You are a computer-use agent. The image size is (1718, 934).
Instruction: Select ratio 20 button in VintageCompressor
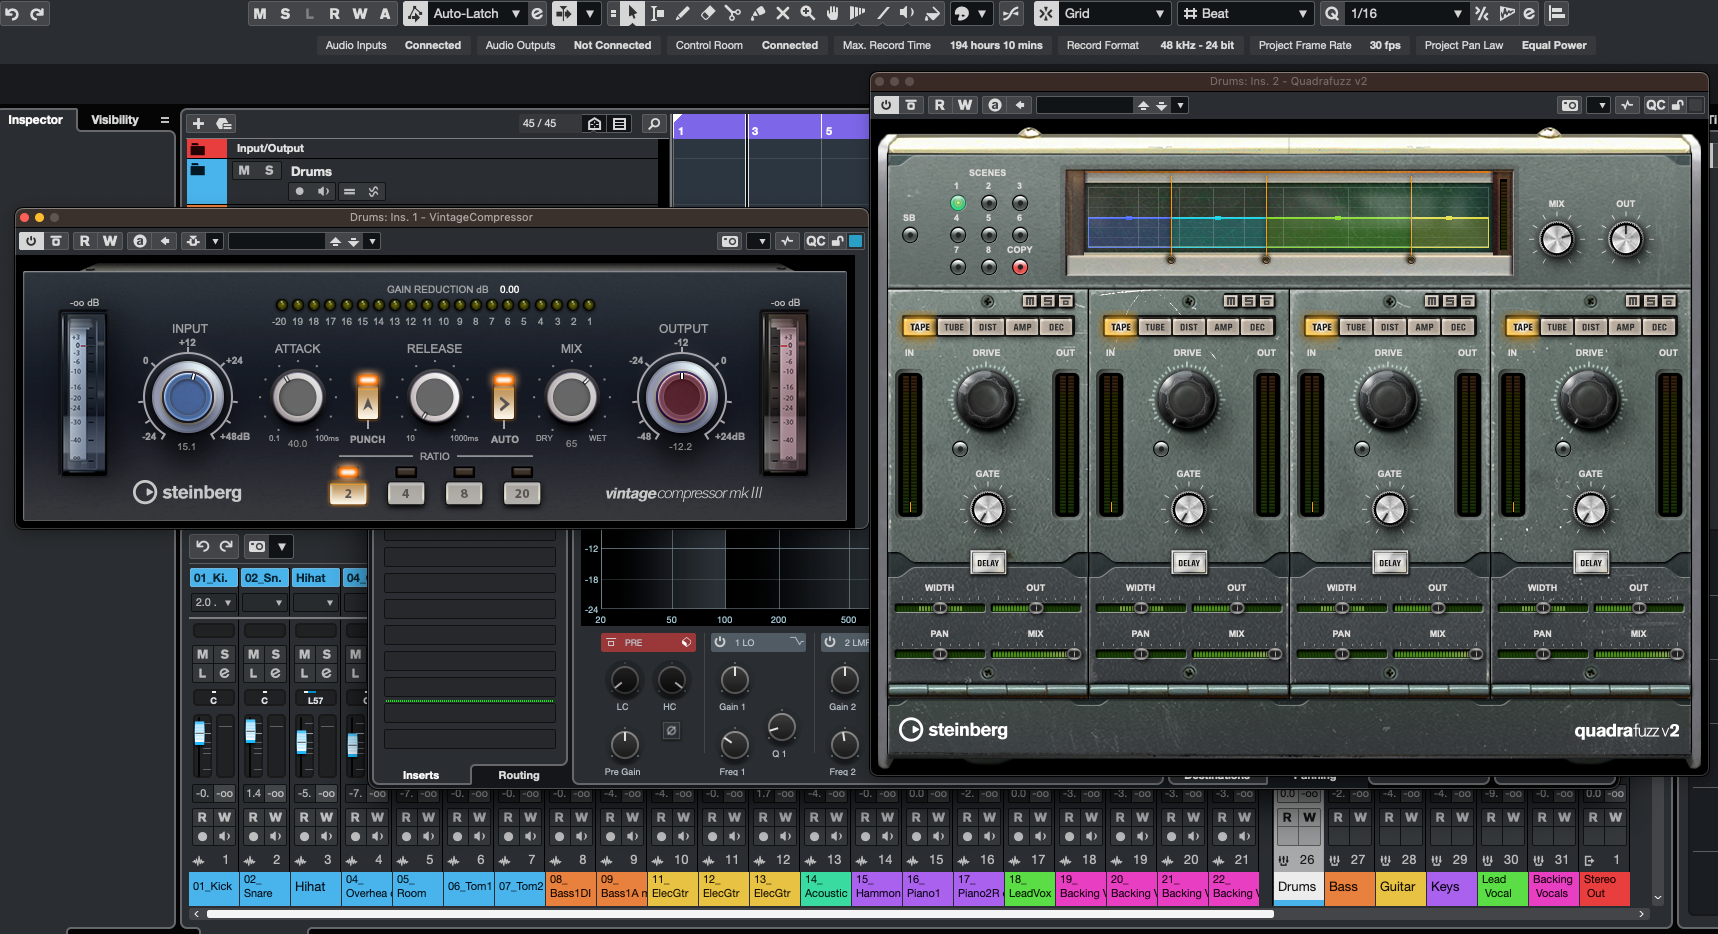pyautogui.click(x=522, y=493)
